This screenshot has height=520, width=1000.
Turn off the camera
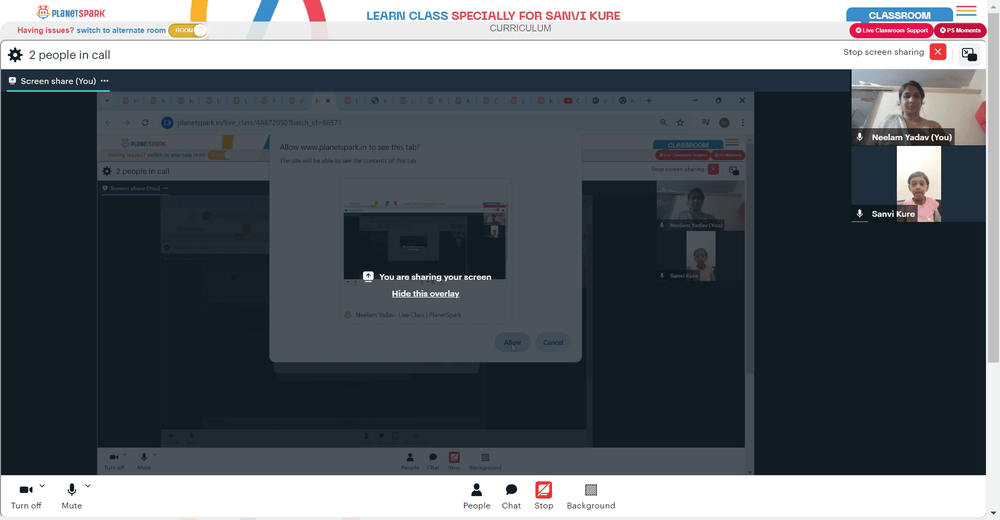point(26,496)
